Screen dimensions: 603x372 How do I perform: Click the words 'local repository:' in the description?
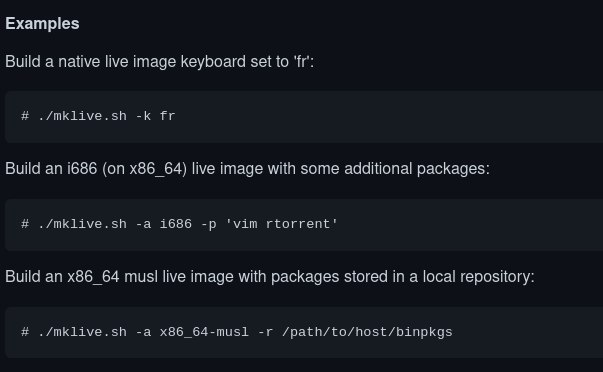(x=478, y=277)
